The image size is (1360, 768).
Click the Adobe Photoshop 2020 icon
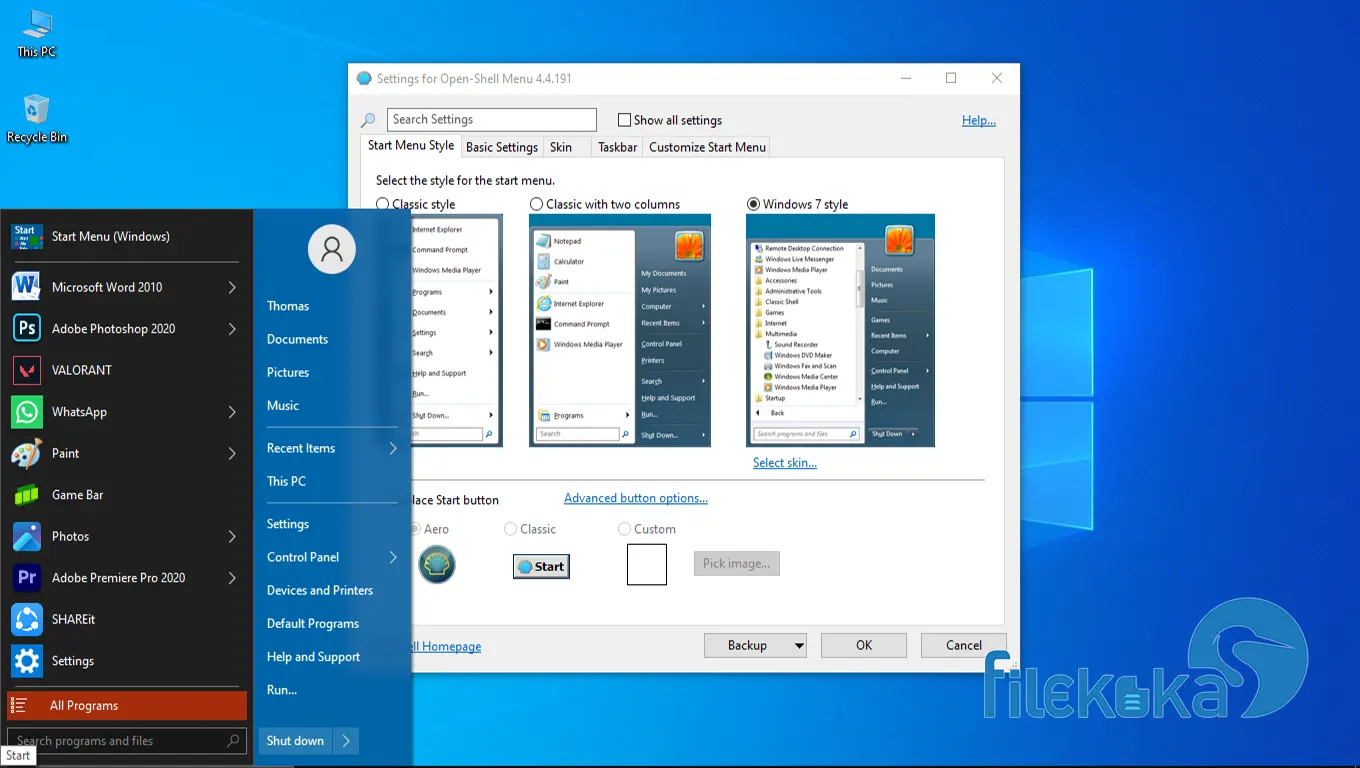(x=26, y=328)
